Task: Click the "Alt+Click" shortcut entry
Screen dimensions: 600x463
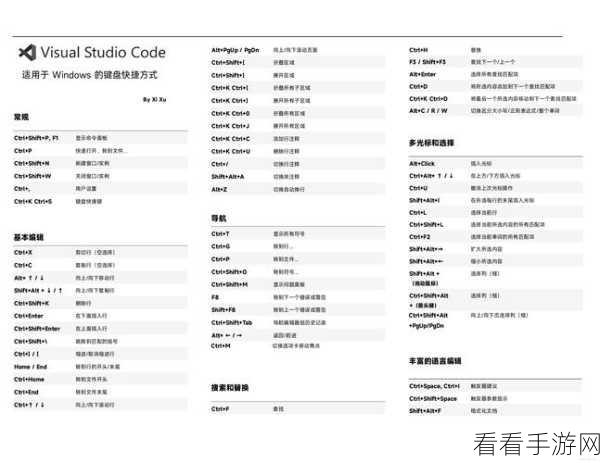Action: coord(422,164)
